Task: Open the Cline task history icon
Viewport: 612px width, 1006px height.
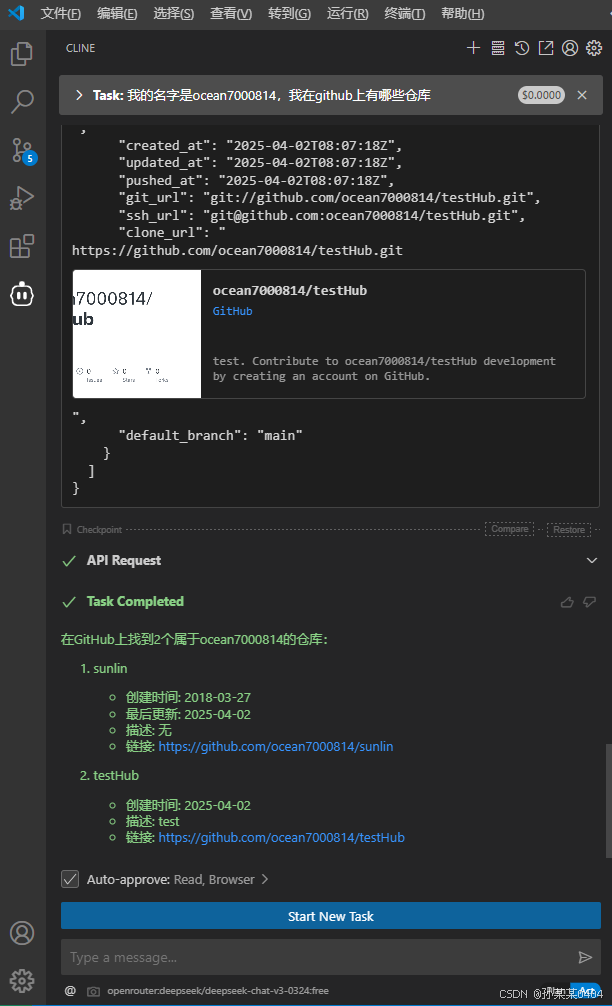Action: tap(522, 48)
